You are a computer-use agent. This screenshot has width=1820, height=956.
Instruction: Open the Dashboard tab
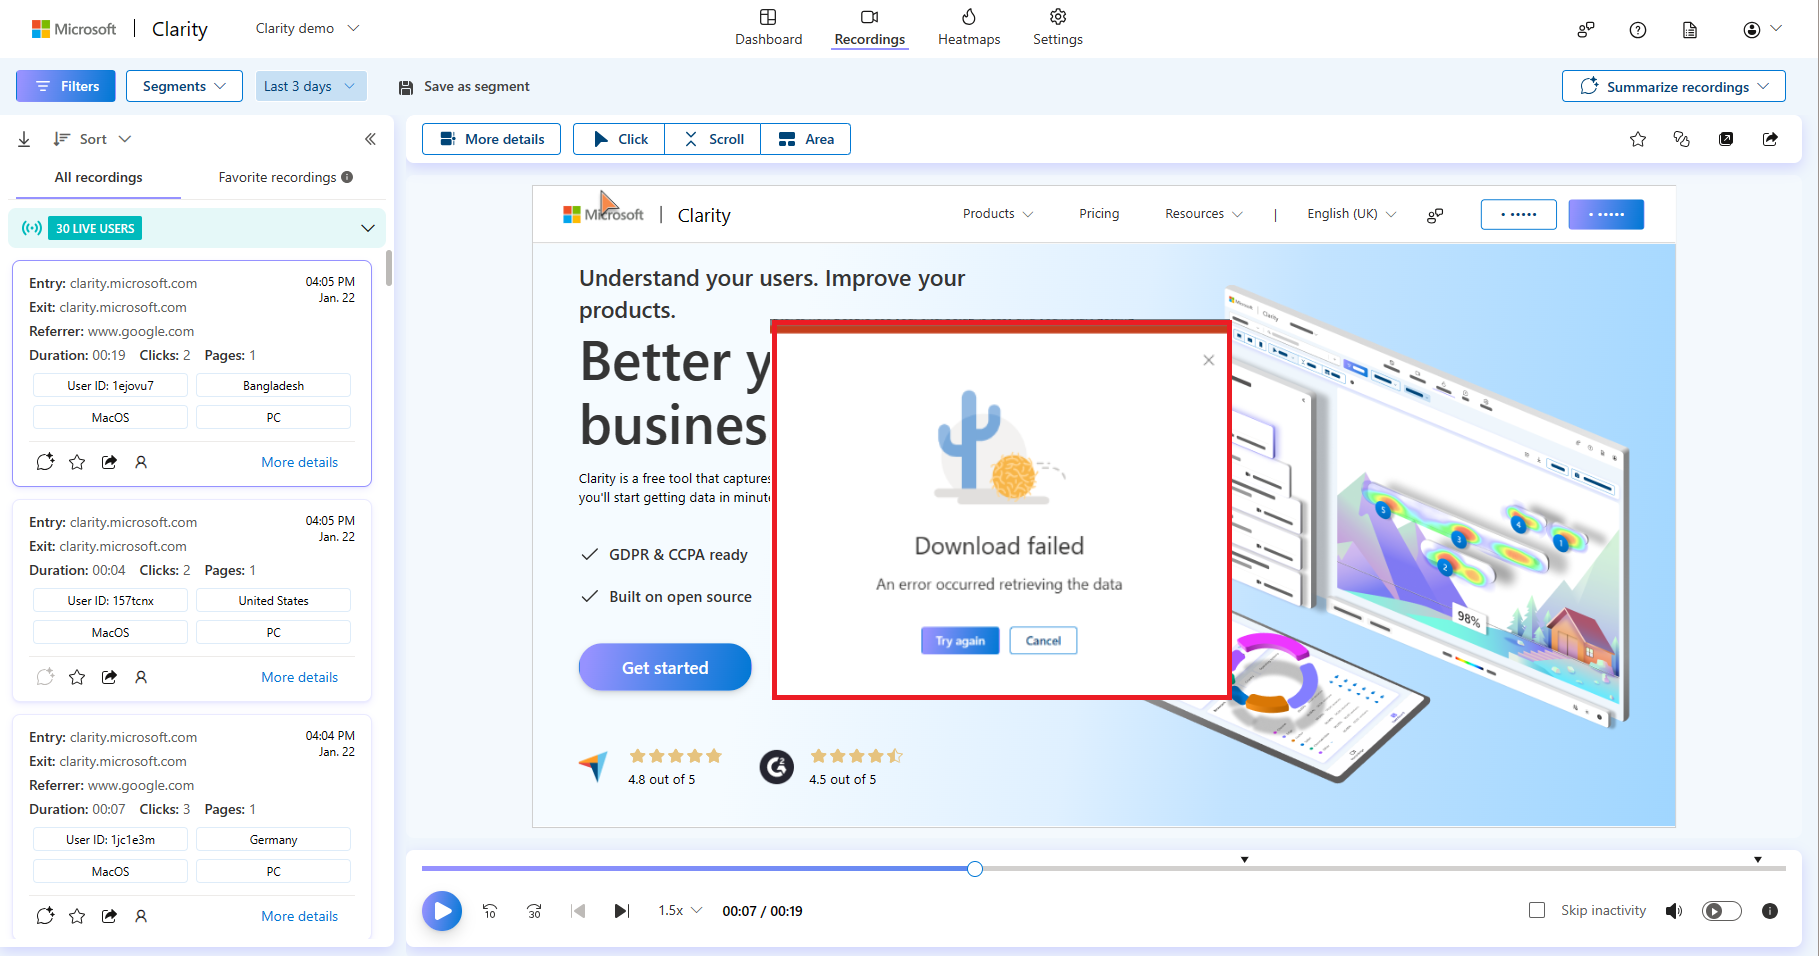(768, 28)
